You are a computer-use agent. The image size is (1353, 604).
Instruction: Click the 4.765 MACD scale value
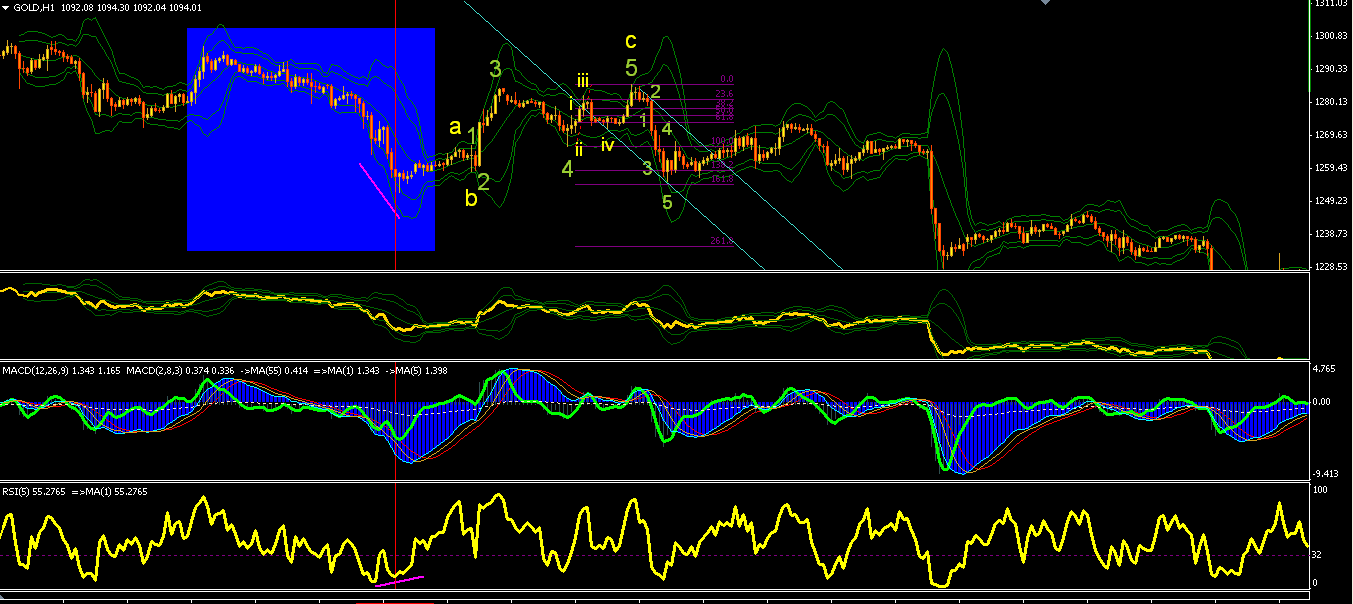pos(1324,369)
